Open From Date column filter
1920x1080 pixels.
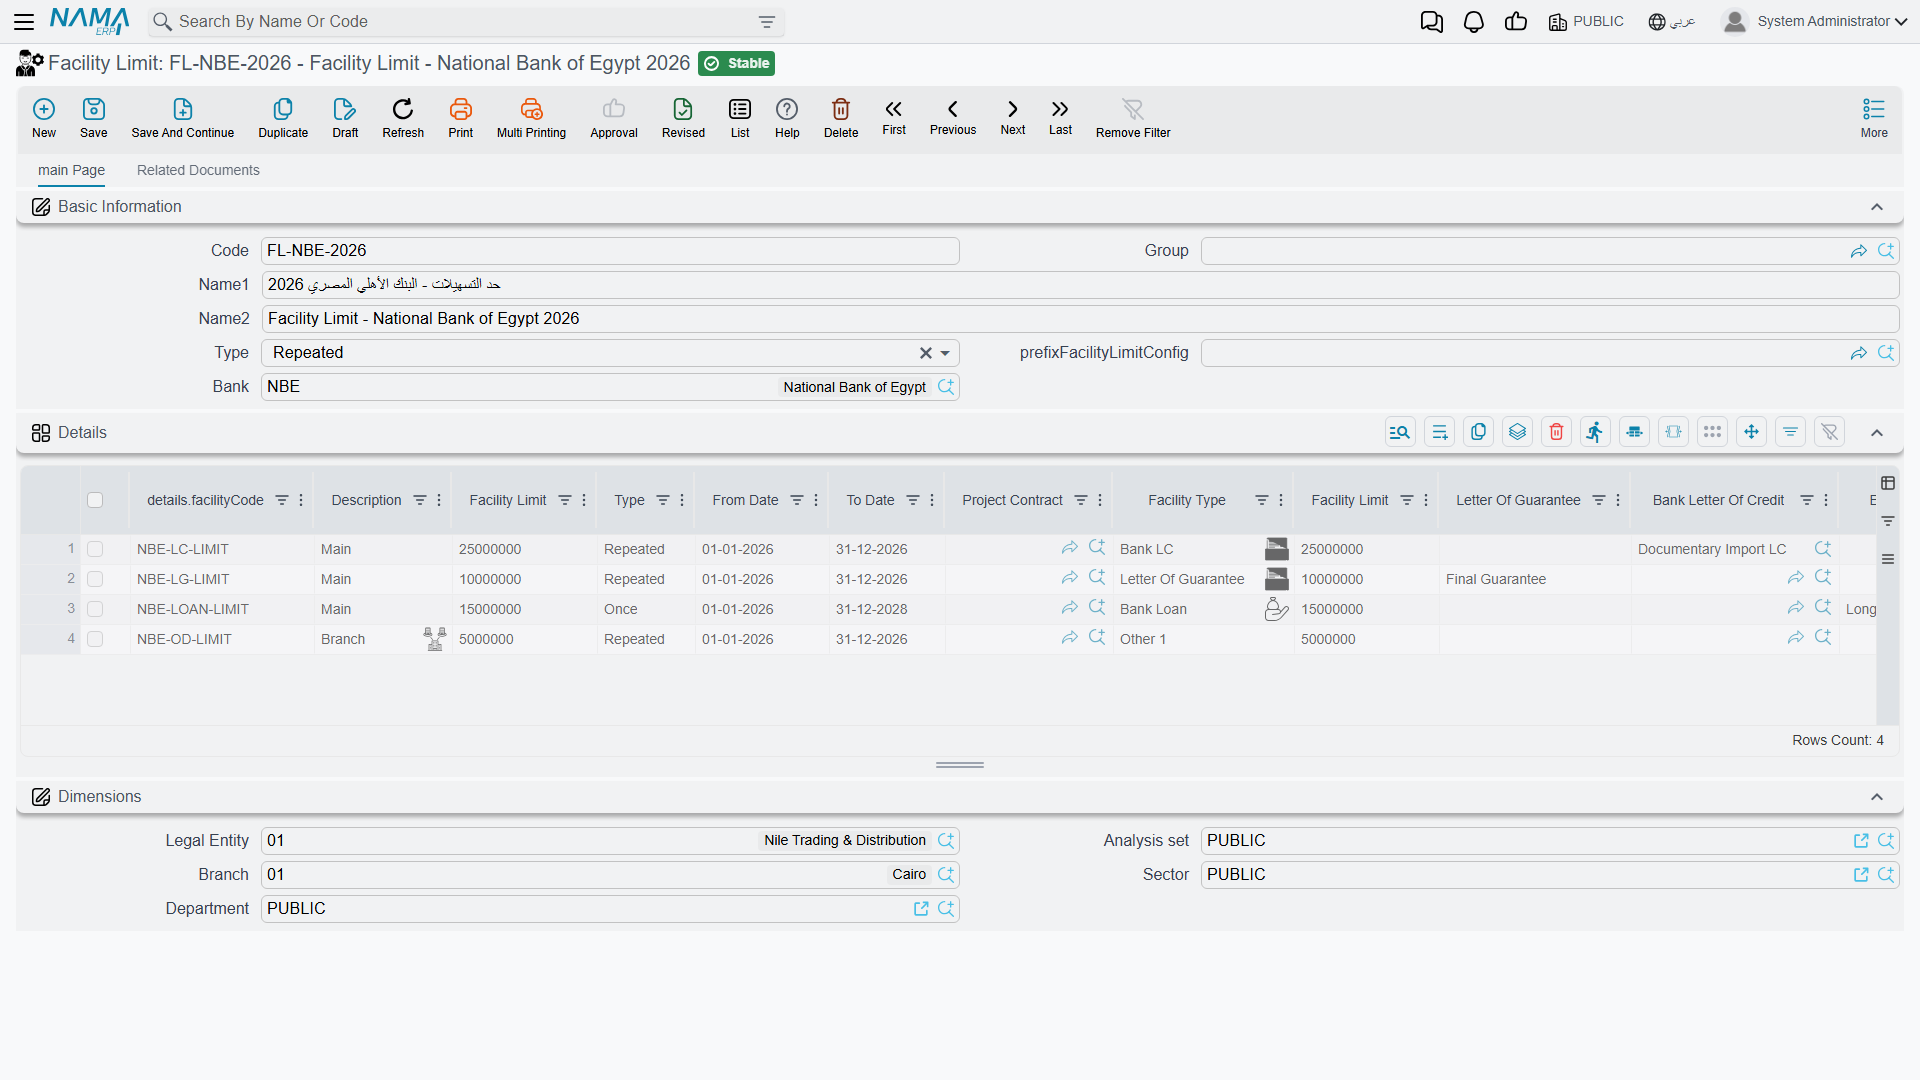(x=797, y=500)
